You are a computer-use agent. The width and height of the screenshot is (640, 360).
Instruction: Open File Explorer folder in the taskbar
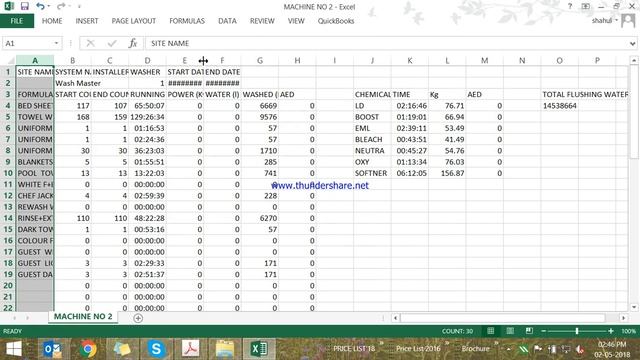coord(224,349)
